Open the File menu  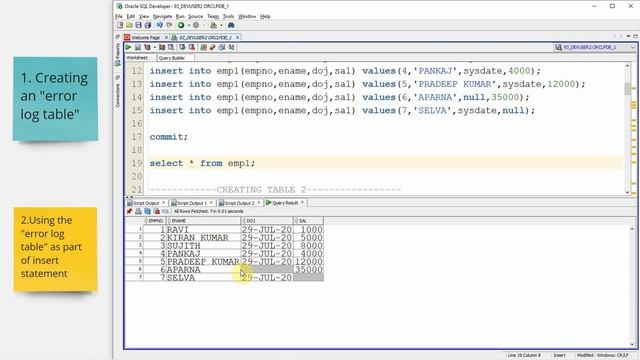pos(119,16)
